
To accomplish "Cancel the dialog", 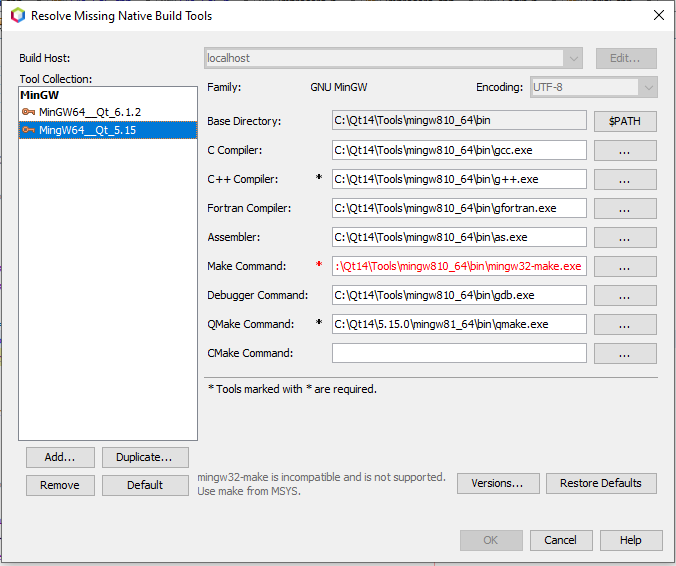I will coord(561,540).
